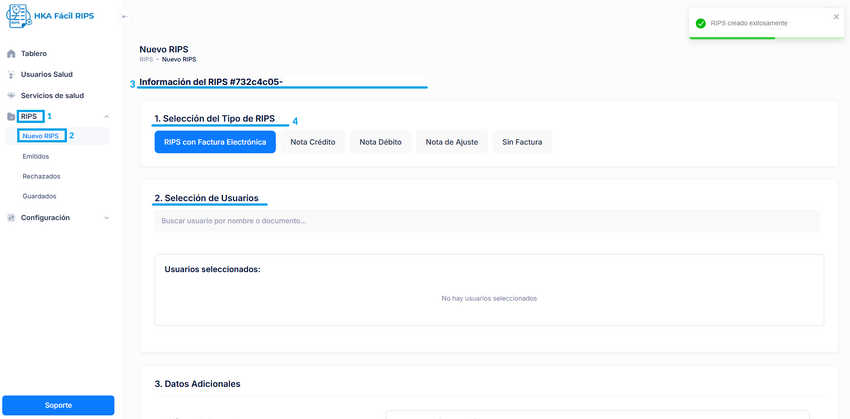The image size is (850, 419).
Task: Select RIPS con Factura Electrónica type
Action: pos(215,142)
